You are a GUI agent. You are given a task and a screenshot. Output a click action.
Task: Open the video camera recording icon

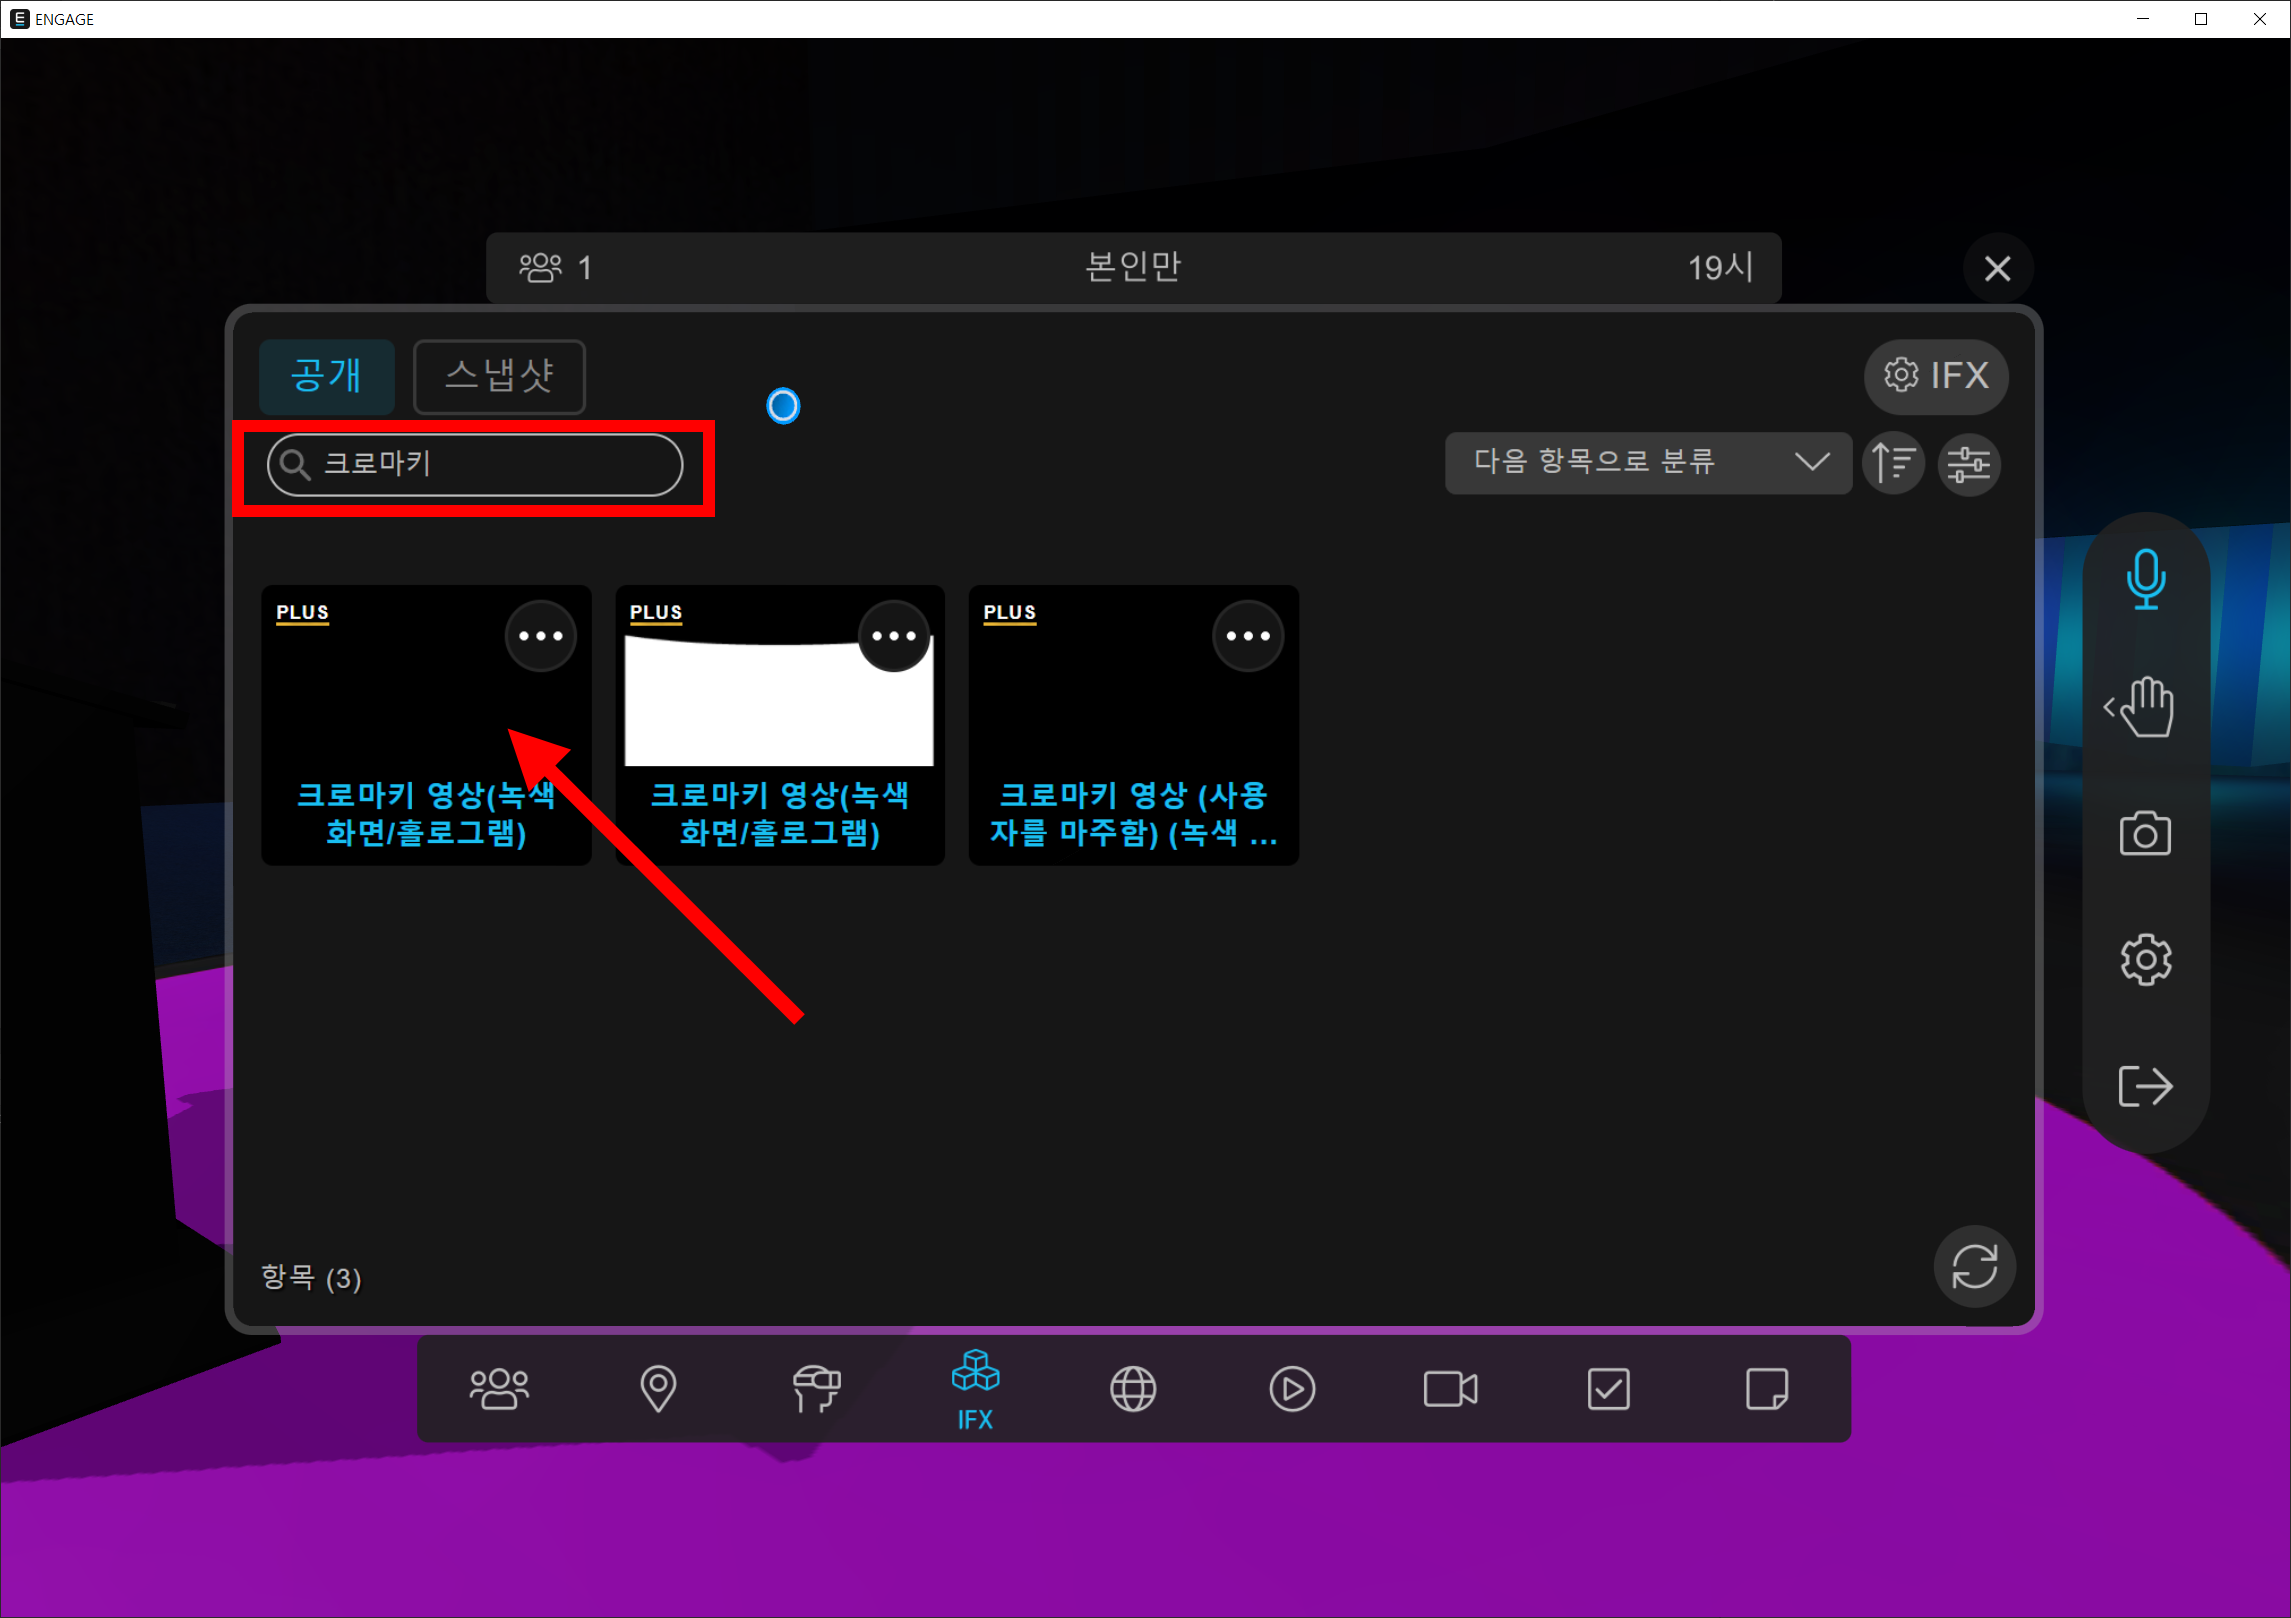pyautogui.click(x=1450, y=1388)
